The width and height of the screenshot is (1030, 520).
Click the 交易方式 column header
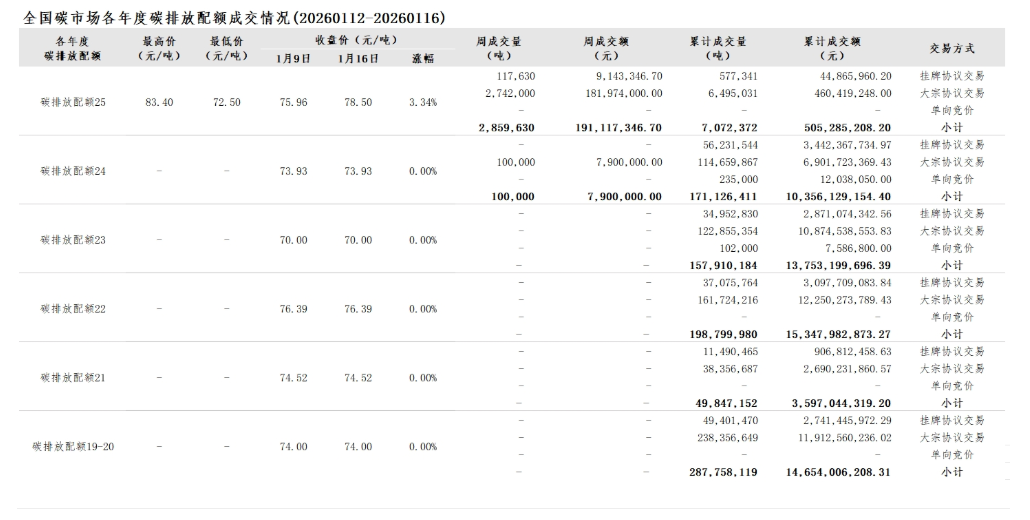click(951, 48)
